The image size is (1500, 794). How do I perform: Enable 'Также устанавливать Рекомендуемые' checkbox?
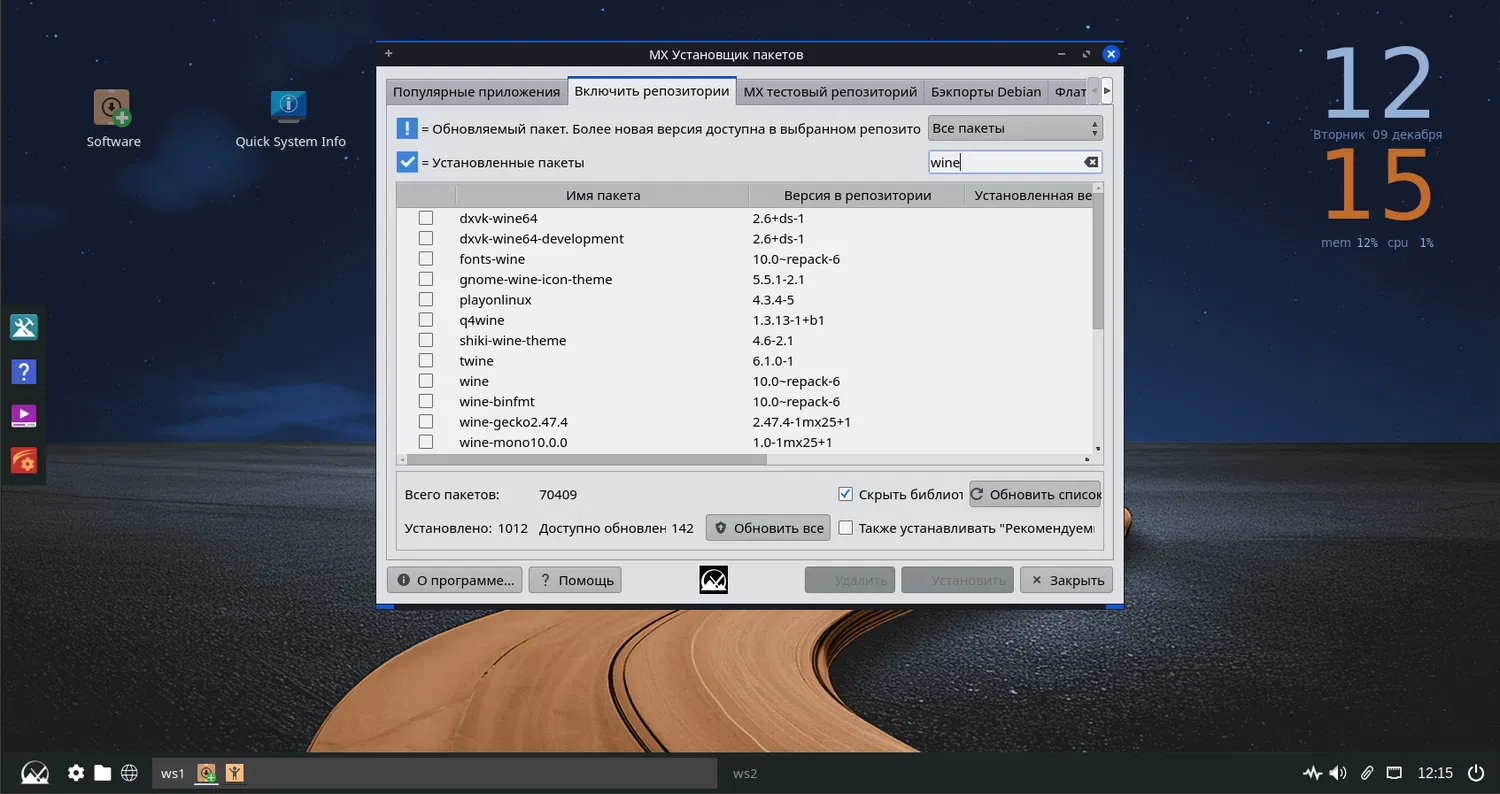click(x=846, y=528)
